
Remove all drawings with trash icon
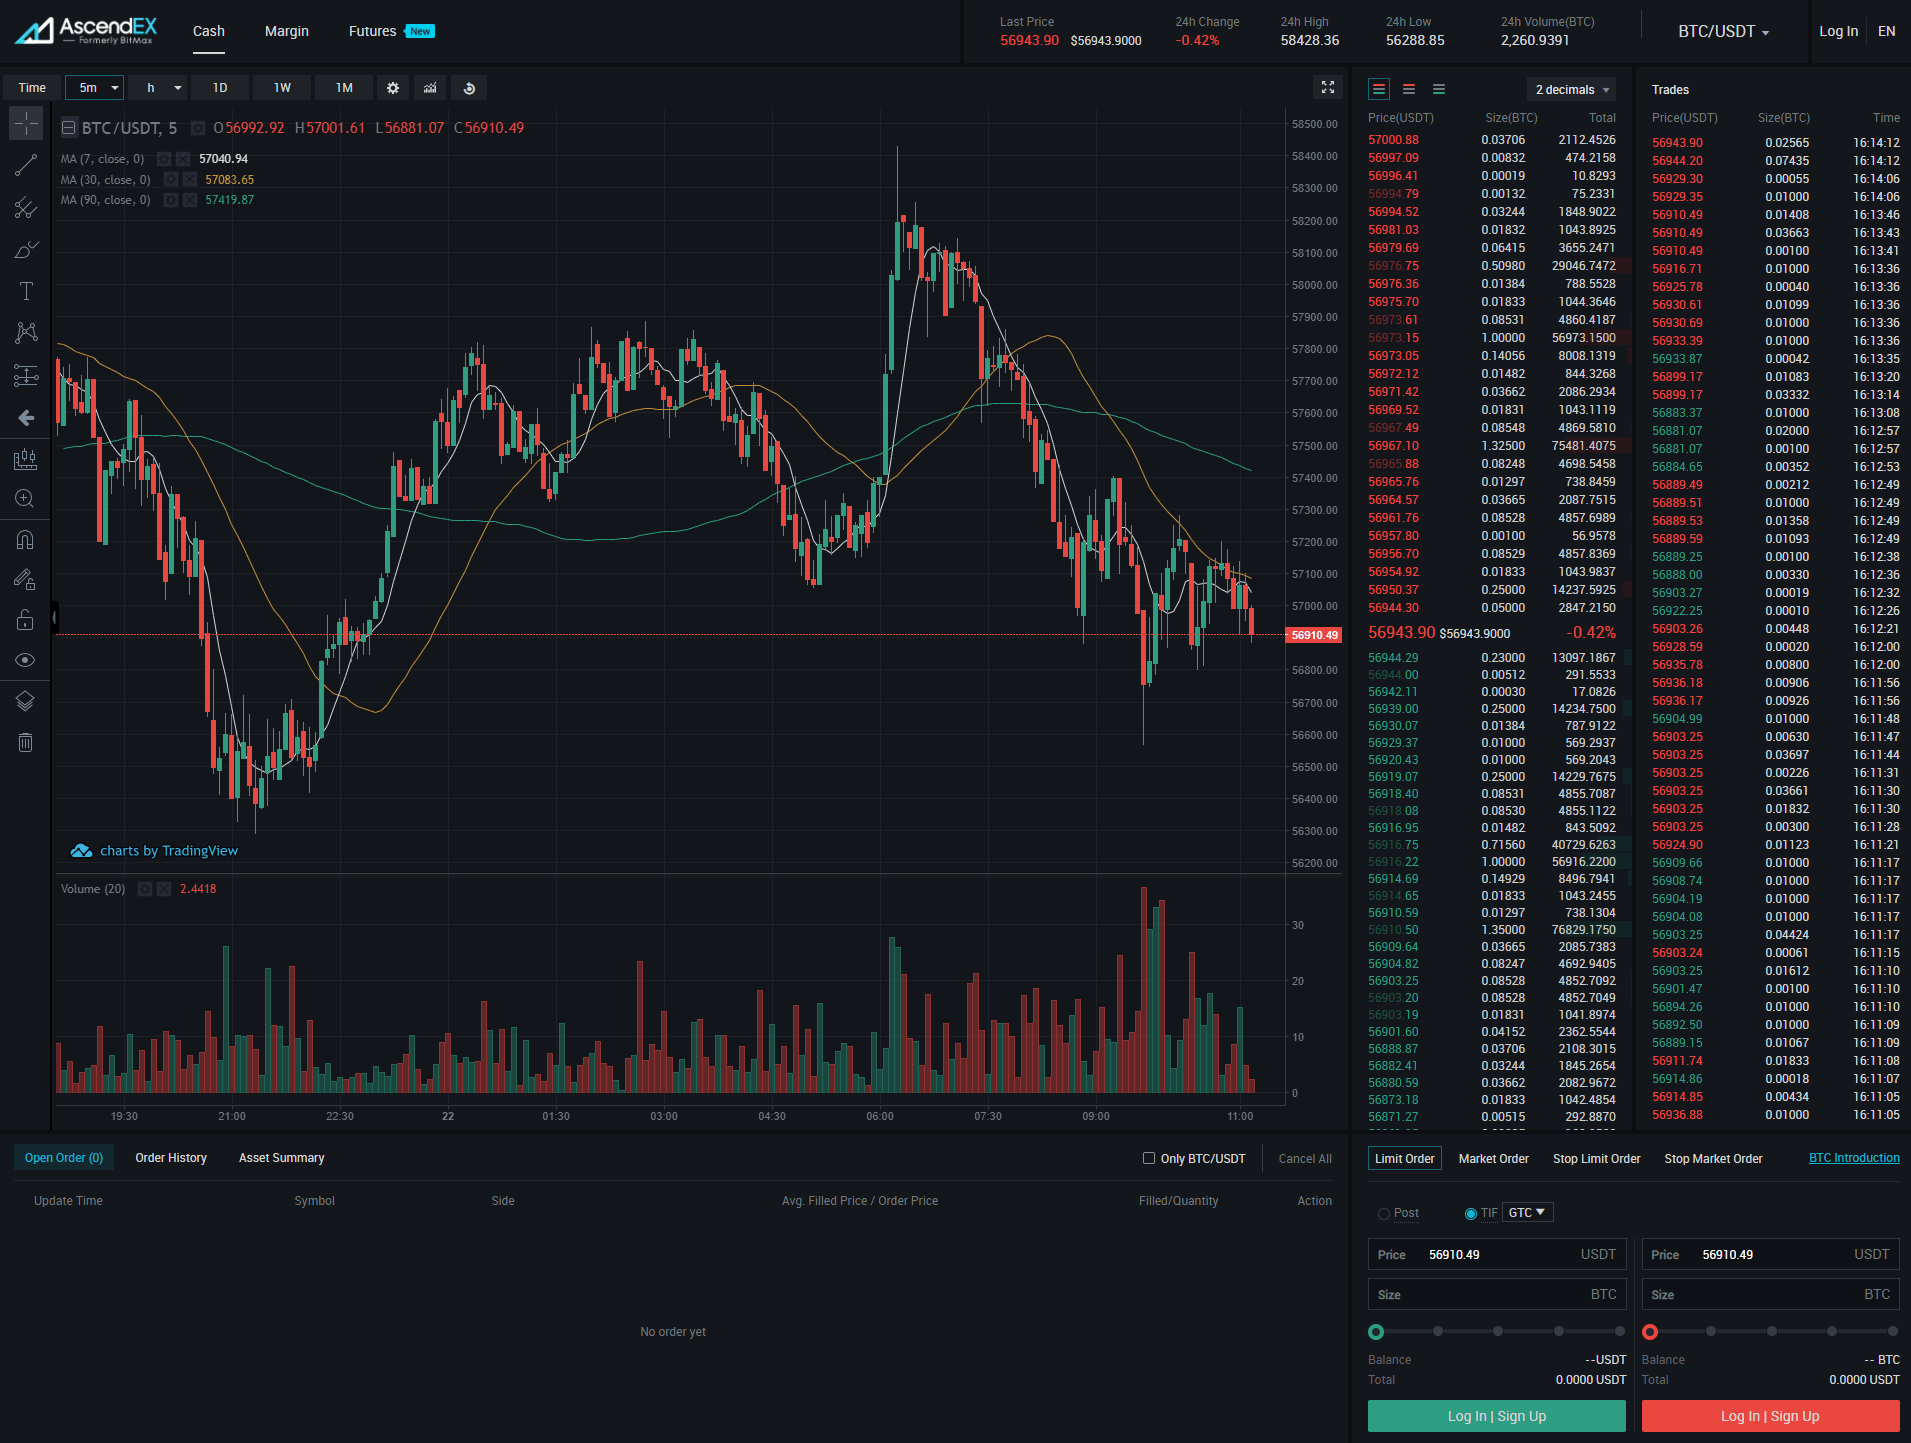pos(26,742)
